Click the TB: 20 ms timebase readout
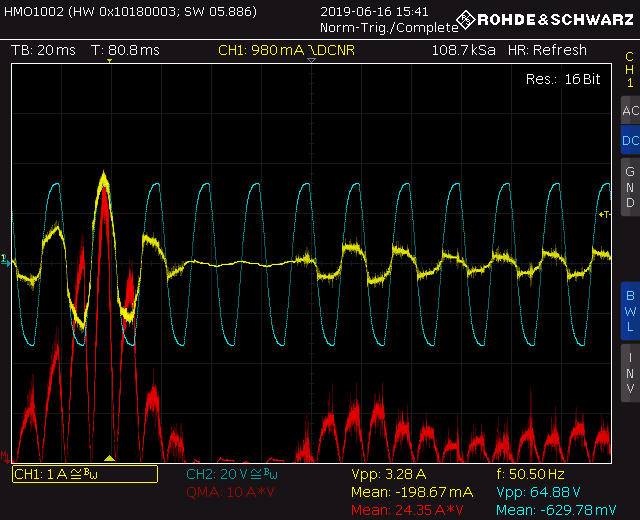 43,50
